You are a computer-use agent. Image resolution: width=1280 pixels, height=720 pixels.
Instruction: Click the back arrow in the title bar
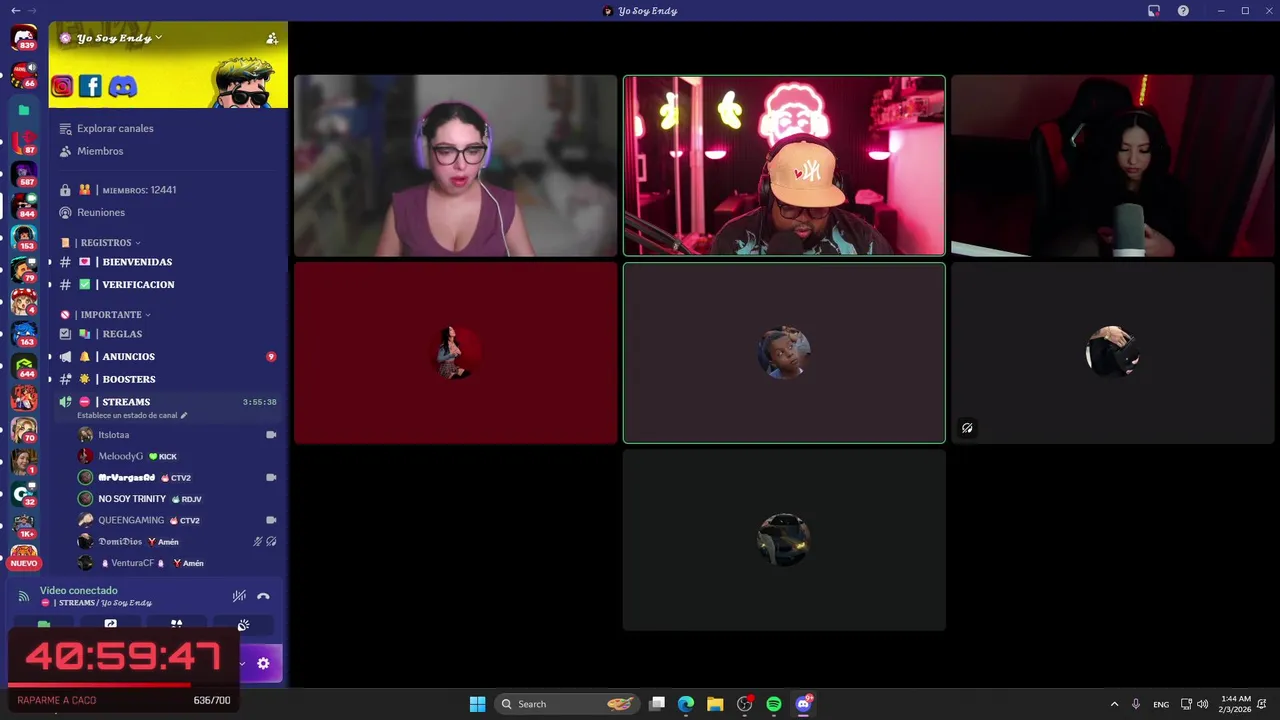[15, 11]
